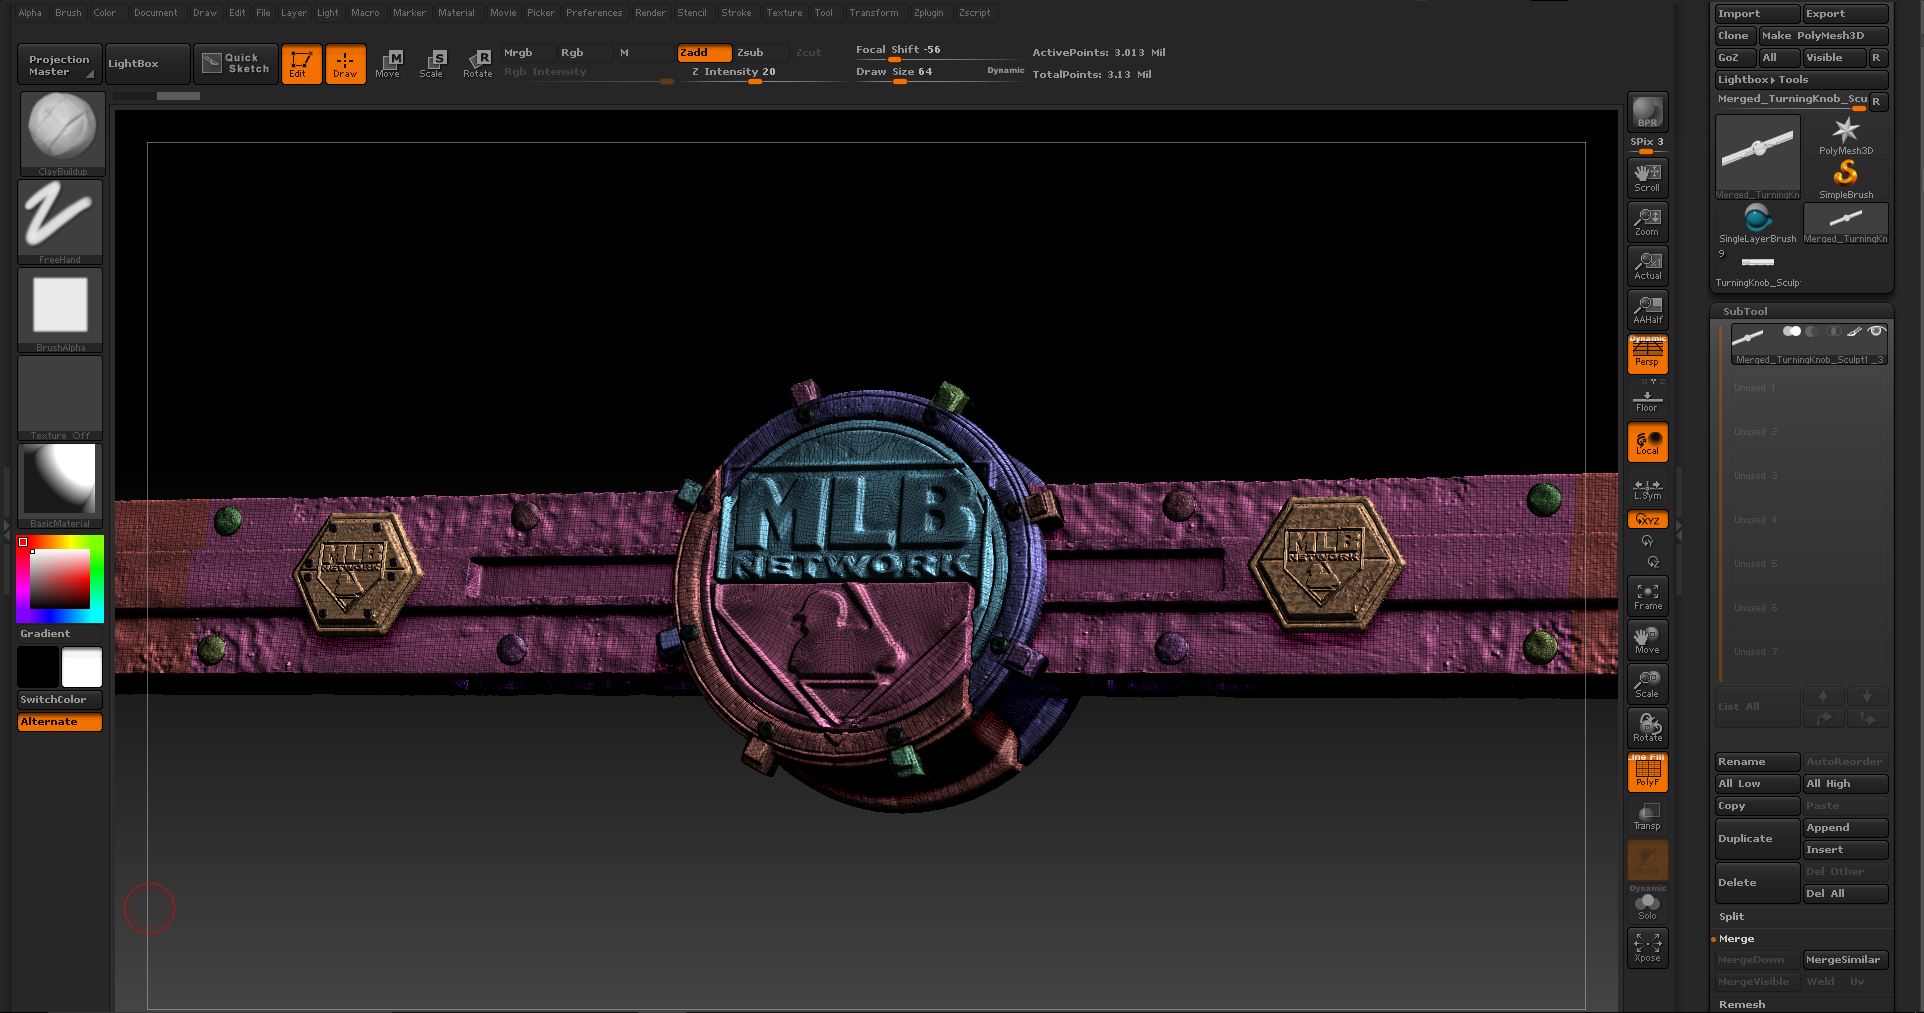Open the Document menu
Viewport: 1924px width, 1013px height.
(156, 13)
